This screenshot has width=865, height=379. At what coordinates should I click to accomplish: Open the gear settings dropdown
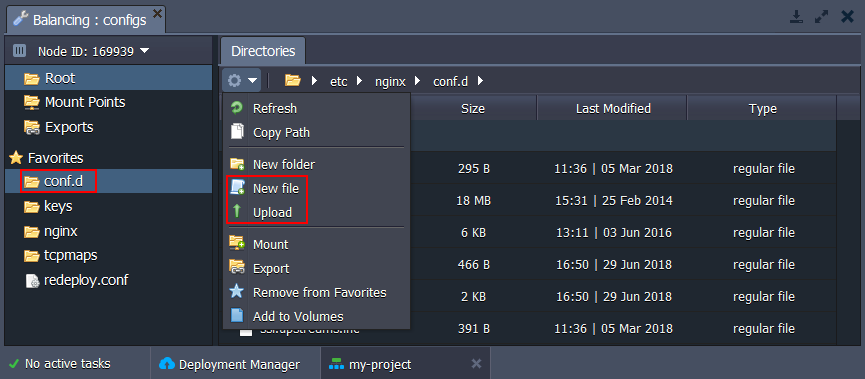[243, 81]
